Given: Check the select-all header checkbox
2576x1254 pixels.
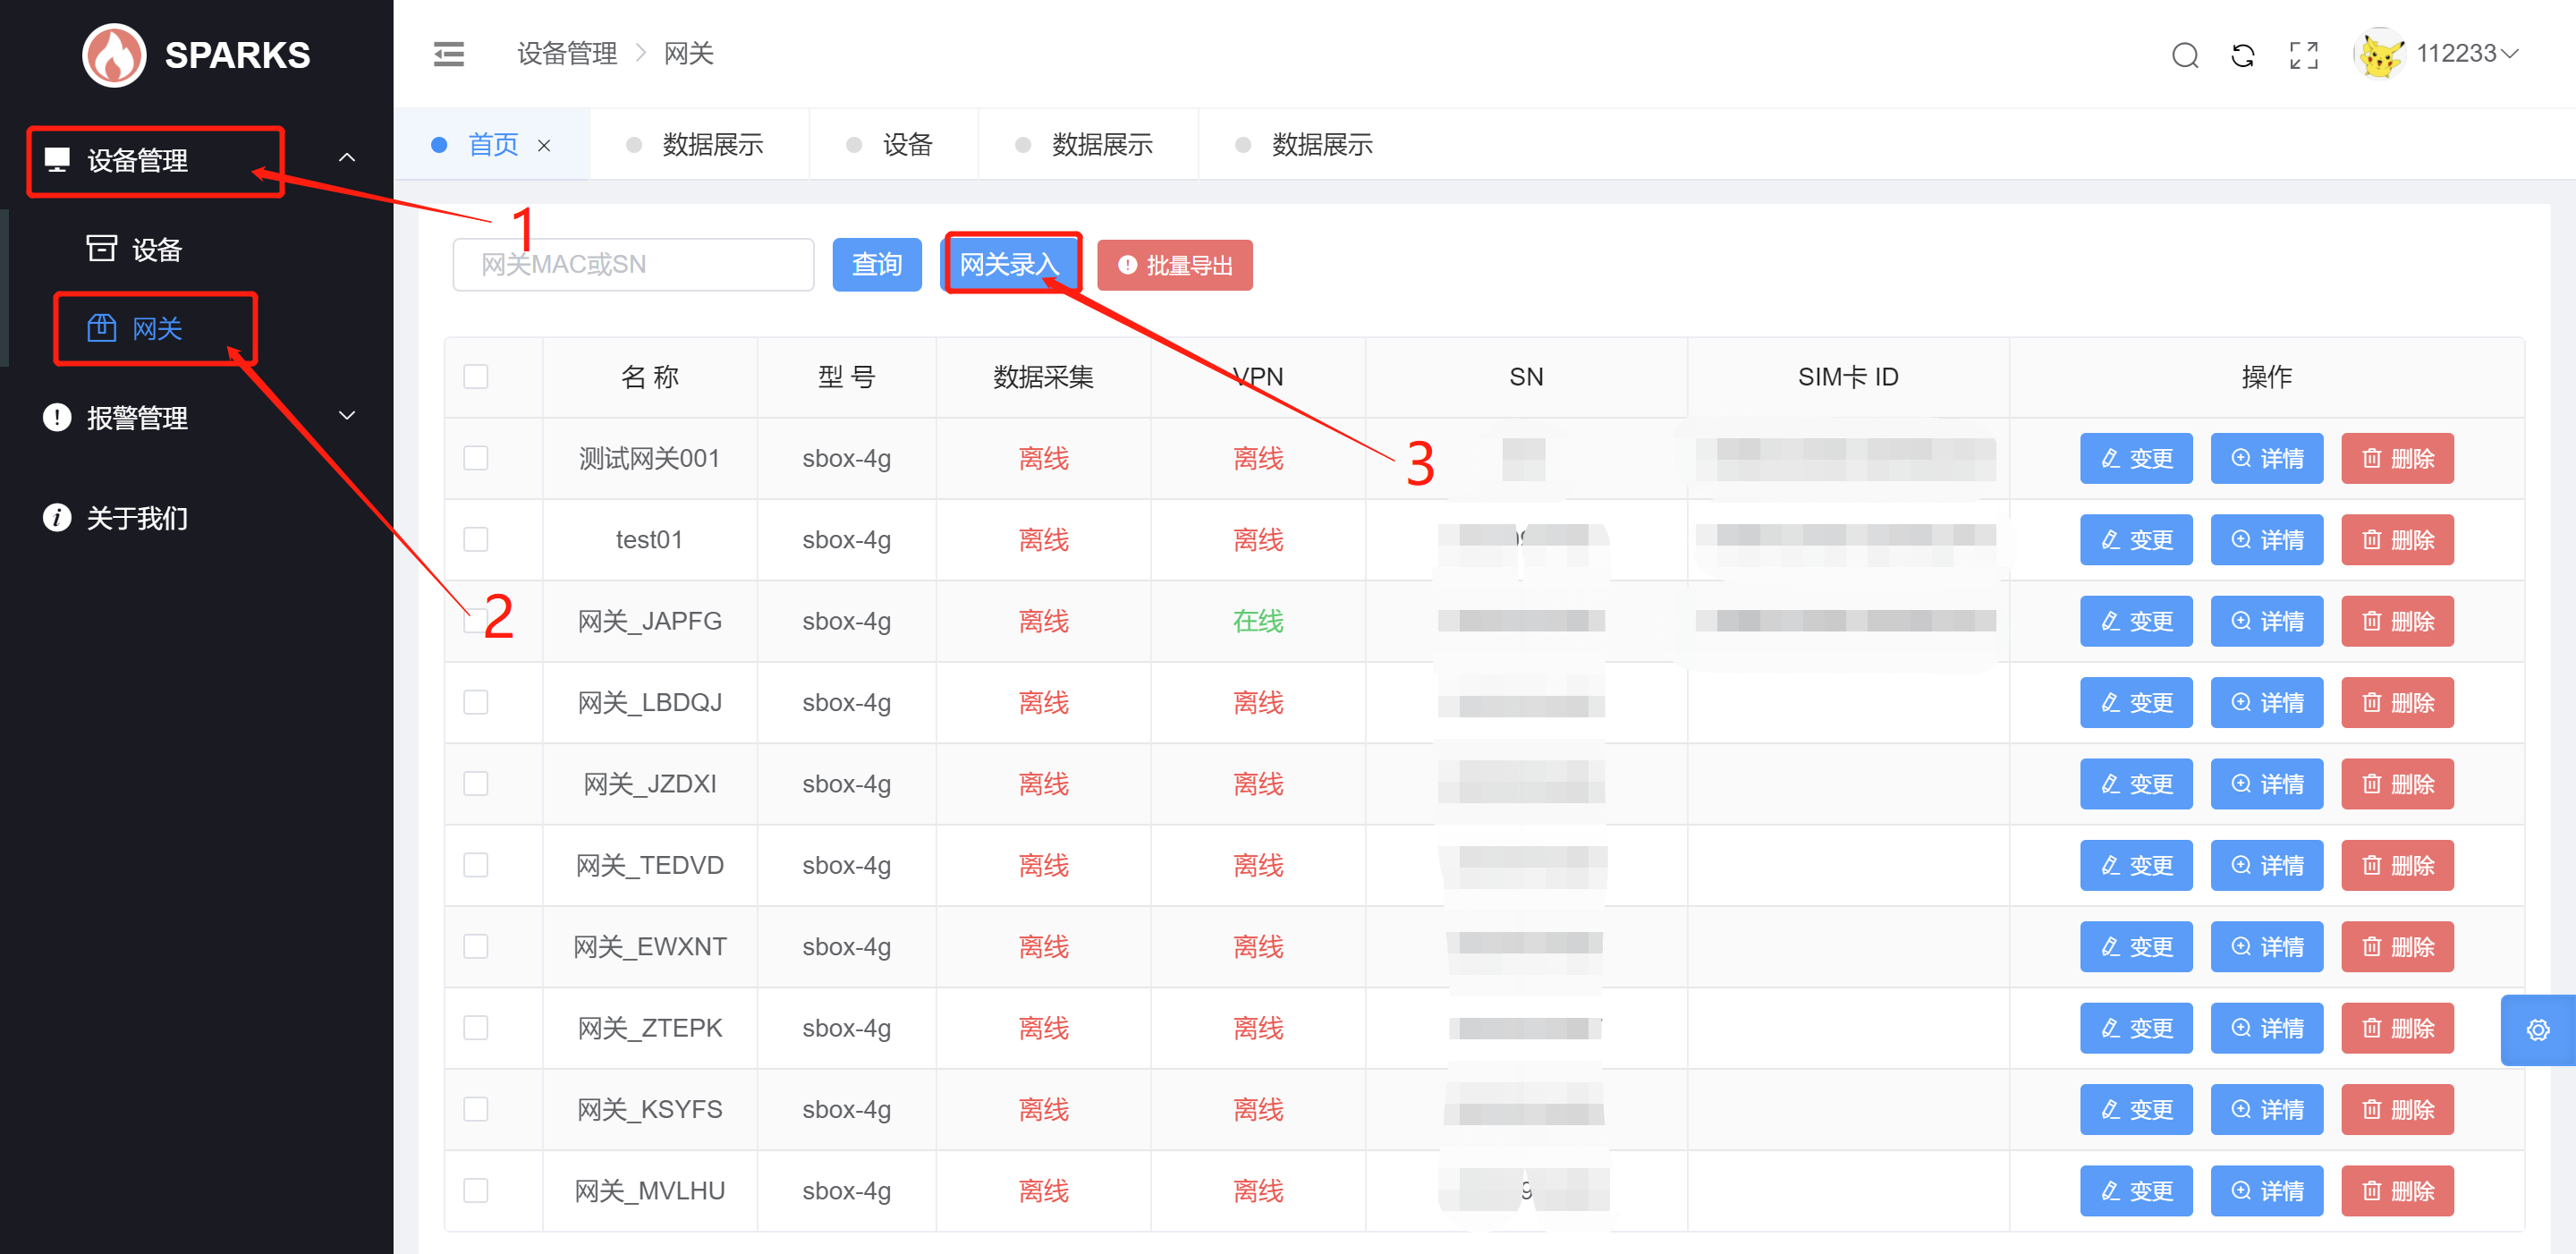Looking at the screenshot, I should (x=476, y=377).
